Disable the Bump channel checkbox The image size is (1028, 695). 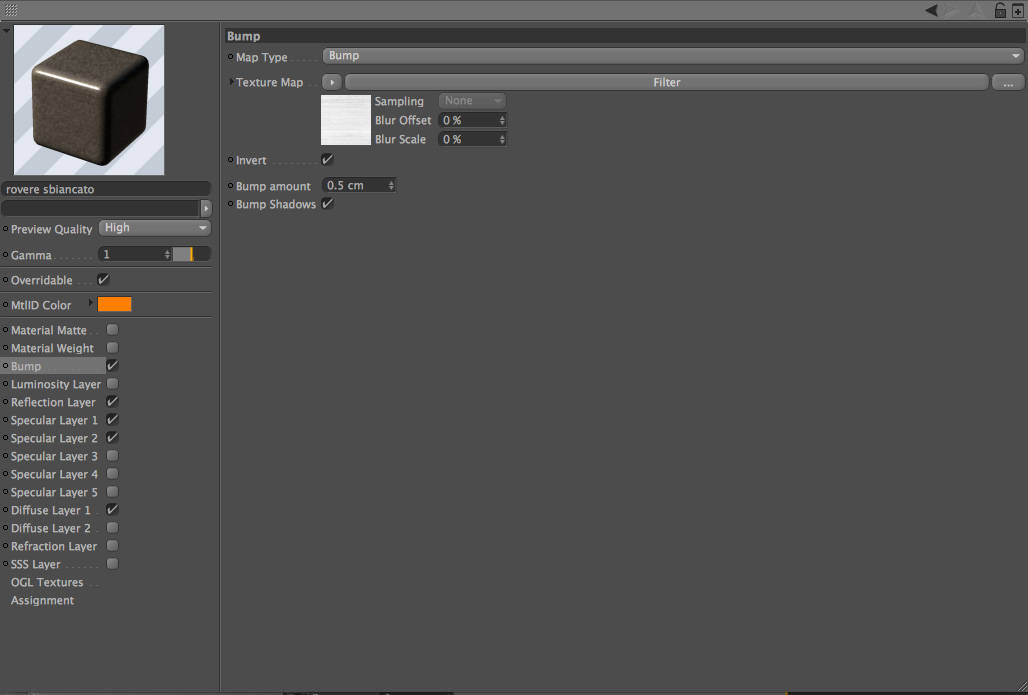(113, 365)
